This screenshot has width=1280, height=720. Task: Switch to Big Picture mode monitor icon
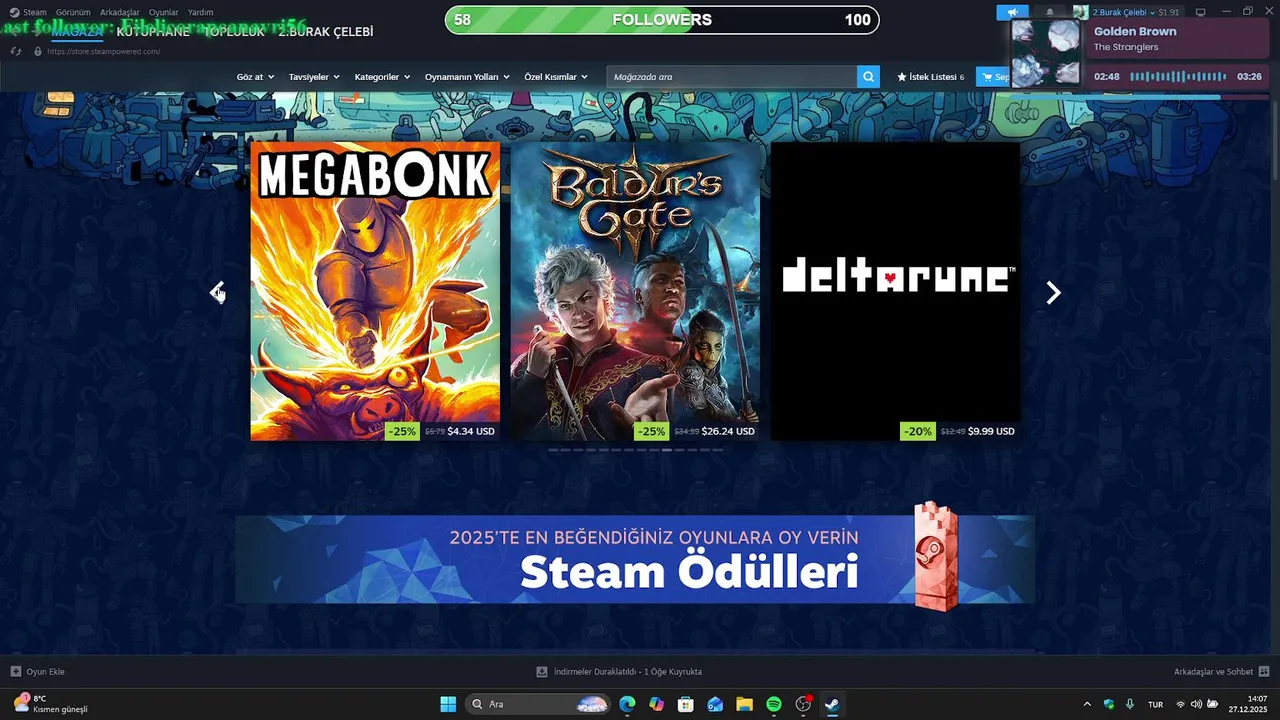(1200, 12)
